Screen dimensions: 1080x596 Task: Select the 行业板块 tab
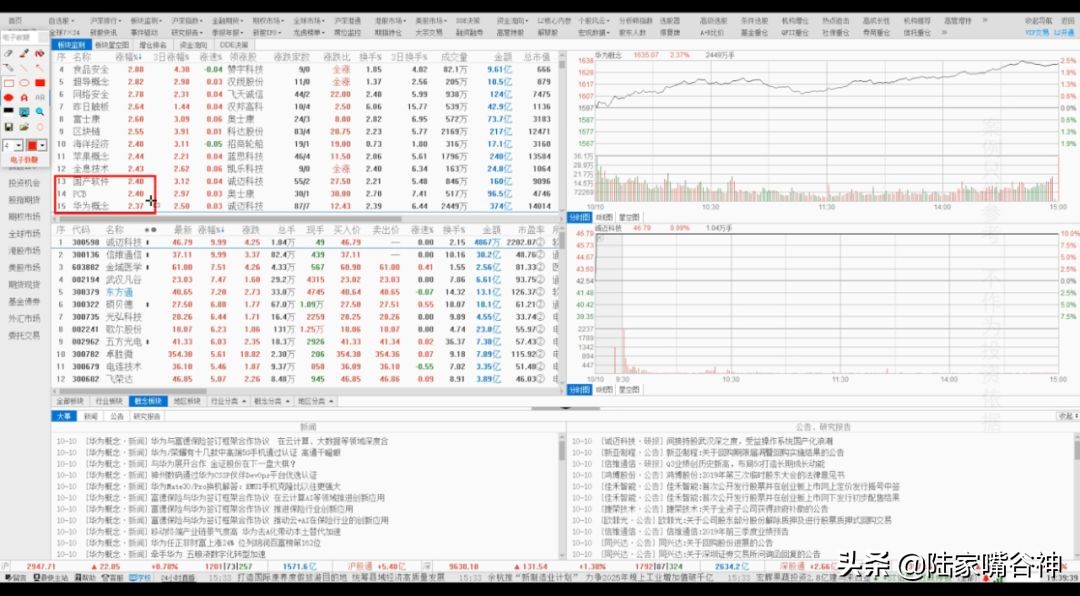[109, 401]
